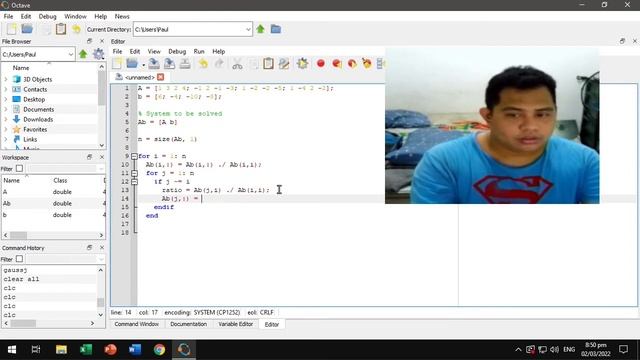Expand the Contacts folder node

[x=6, y=89]
